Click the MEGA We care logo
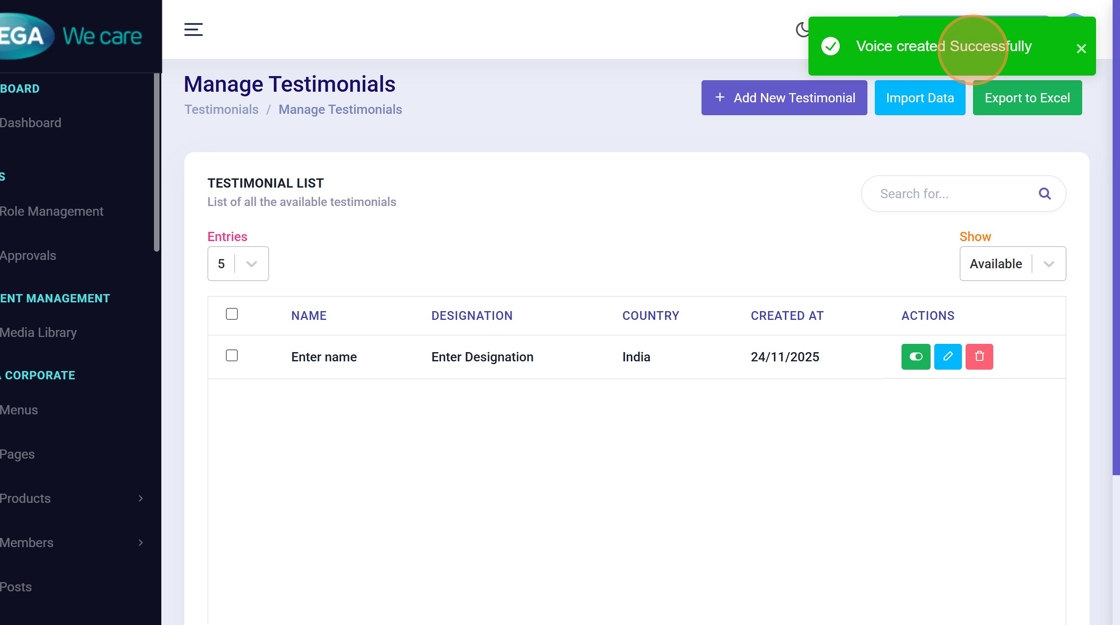1120x625 pixels. click(x=70, y=36)
